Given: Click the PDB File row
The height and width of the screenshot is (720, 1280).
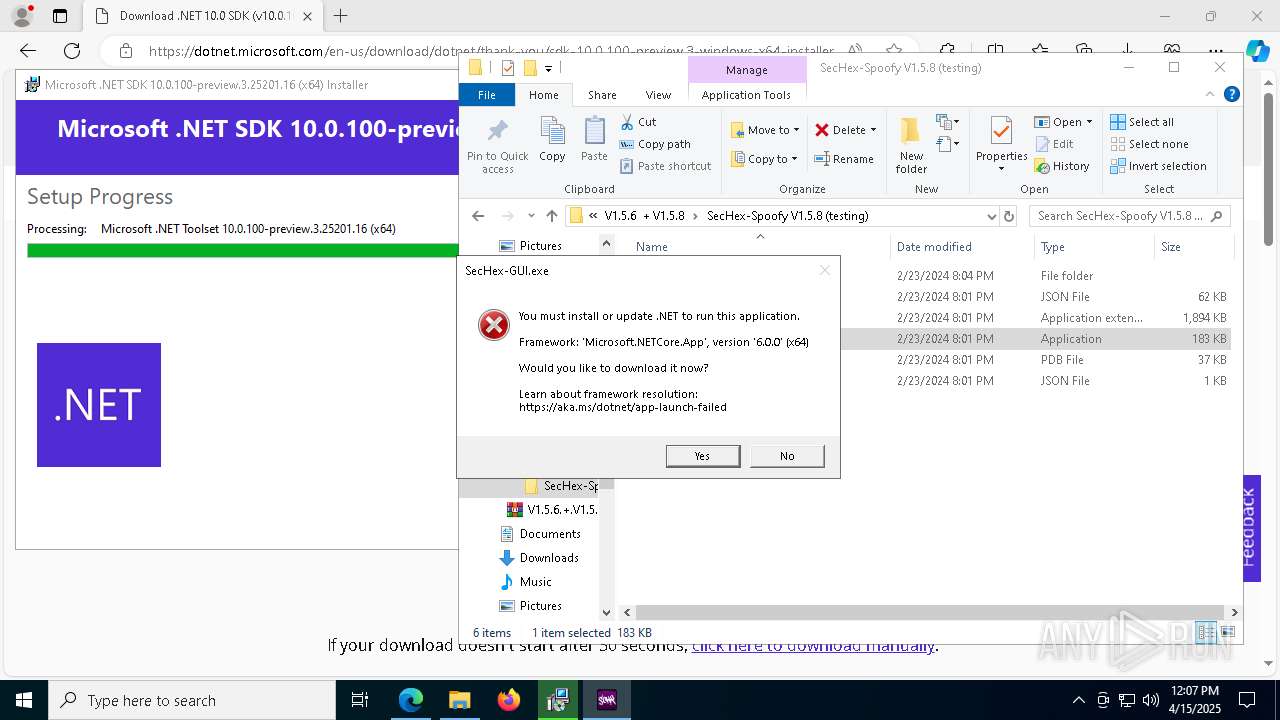Looking at the screenshot, I should coord(933,360).
